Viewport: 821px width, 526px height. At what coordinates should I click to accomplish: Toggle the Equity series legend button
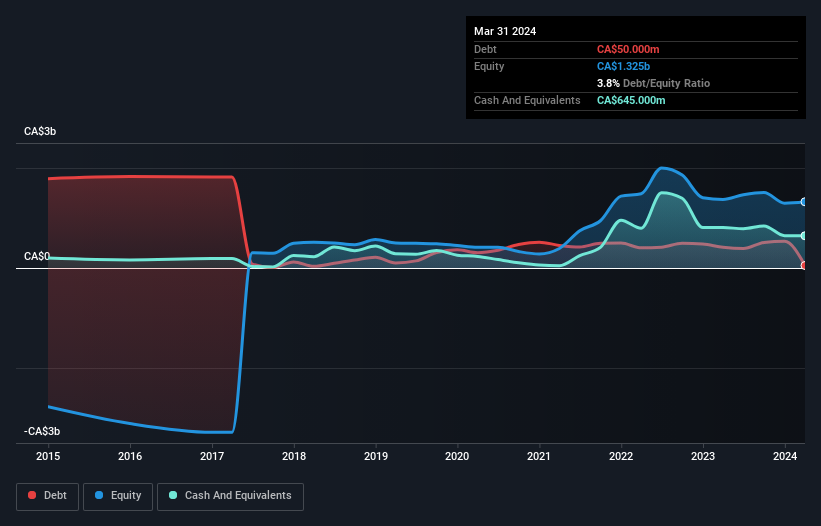pyautogui.click(x=118, y=496)
